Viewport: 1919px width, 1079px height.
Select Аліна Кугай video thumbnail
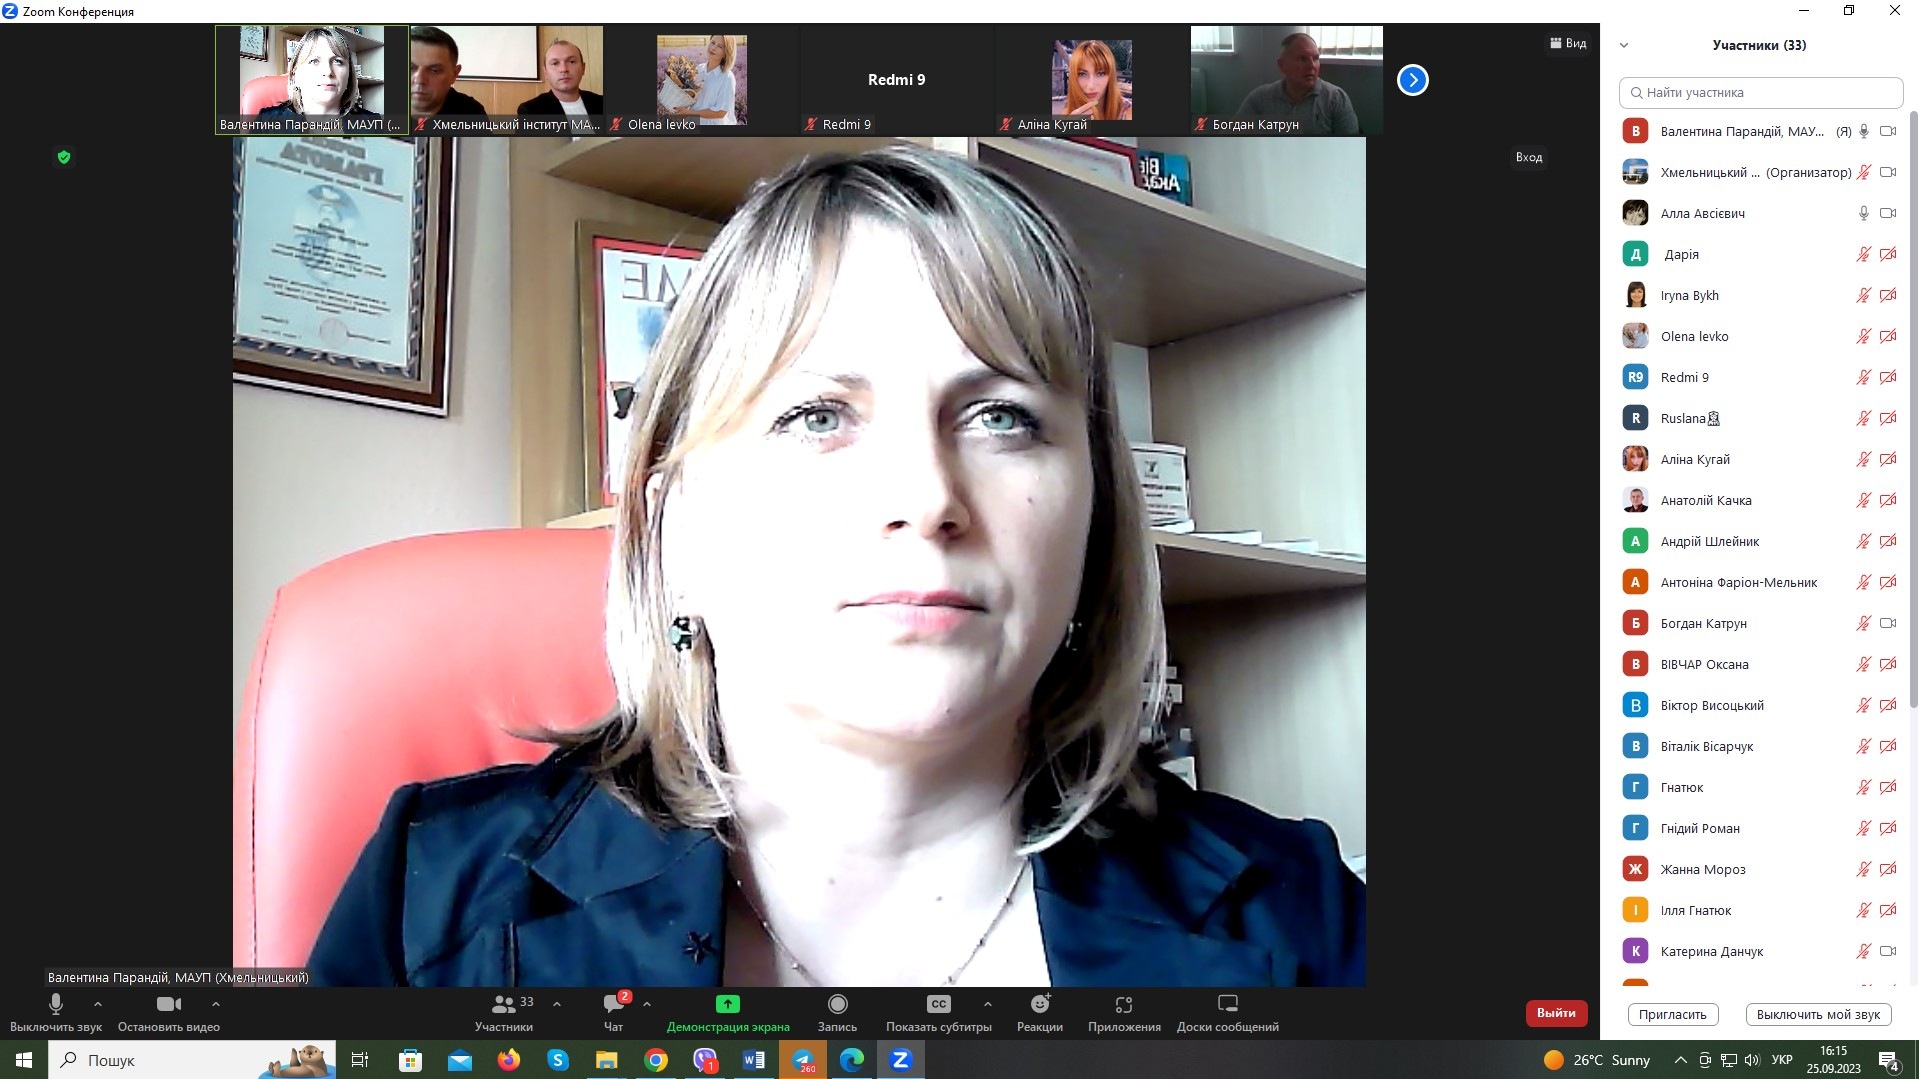coord(1091,80)
